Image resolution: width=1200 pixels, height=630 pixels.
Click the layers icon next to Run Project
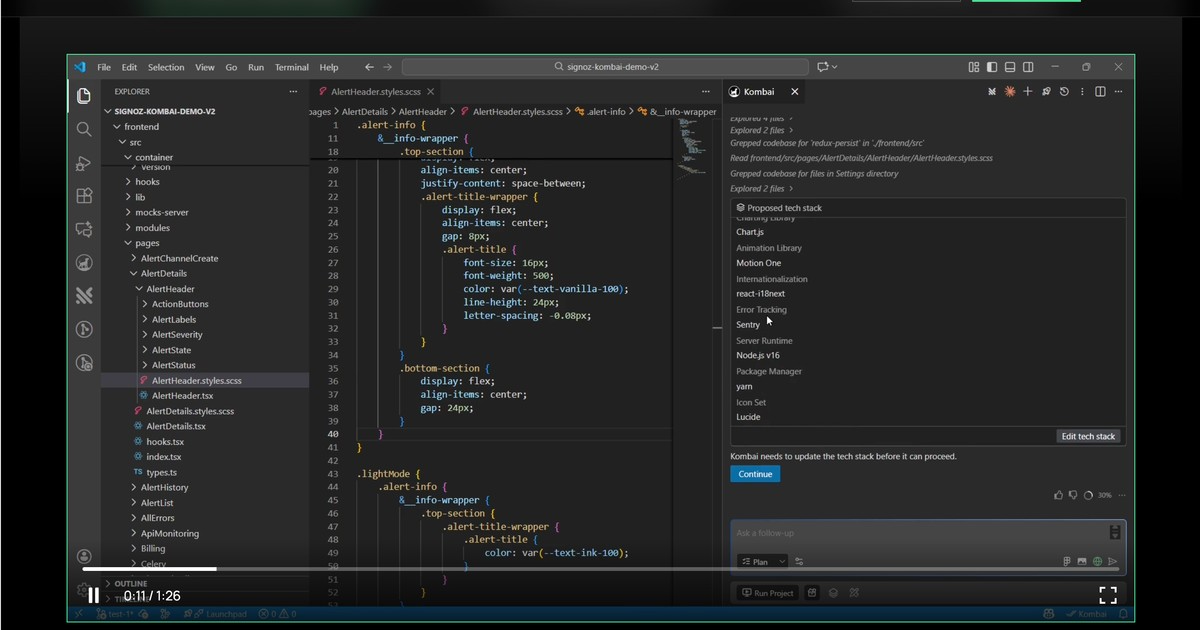click(833, 593)
